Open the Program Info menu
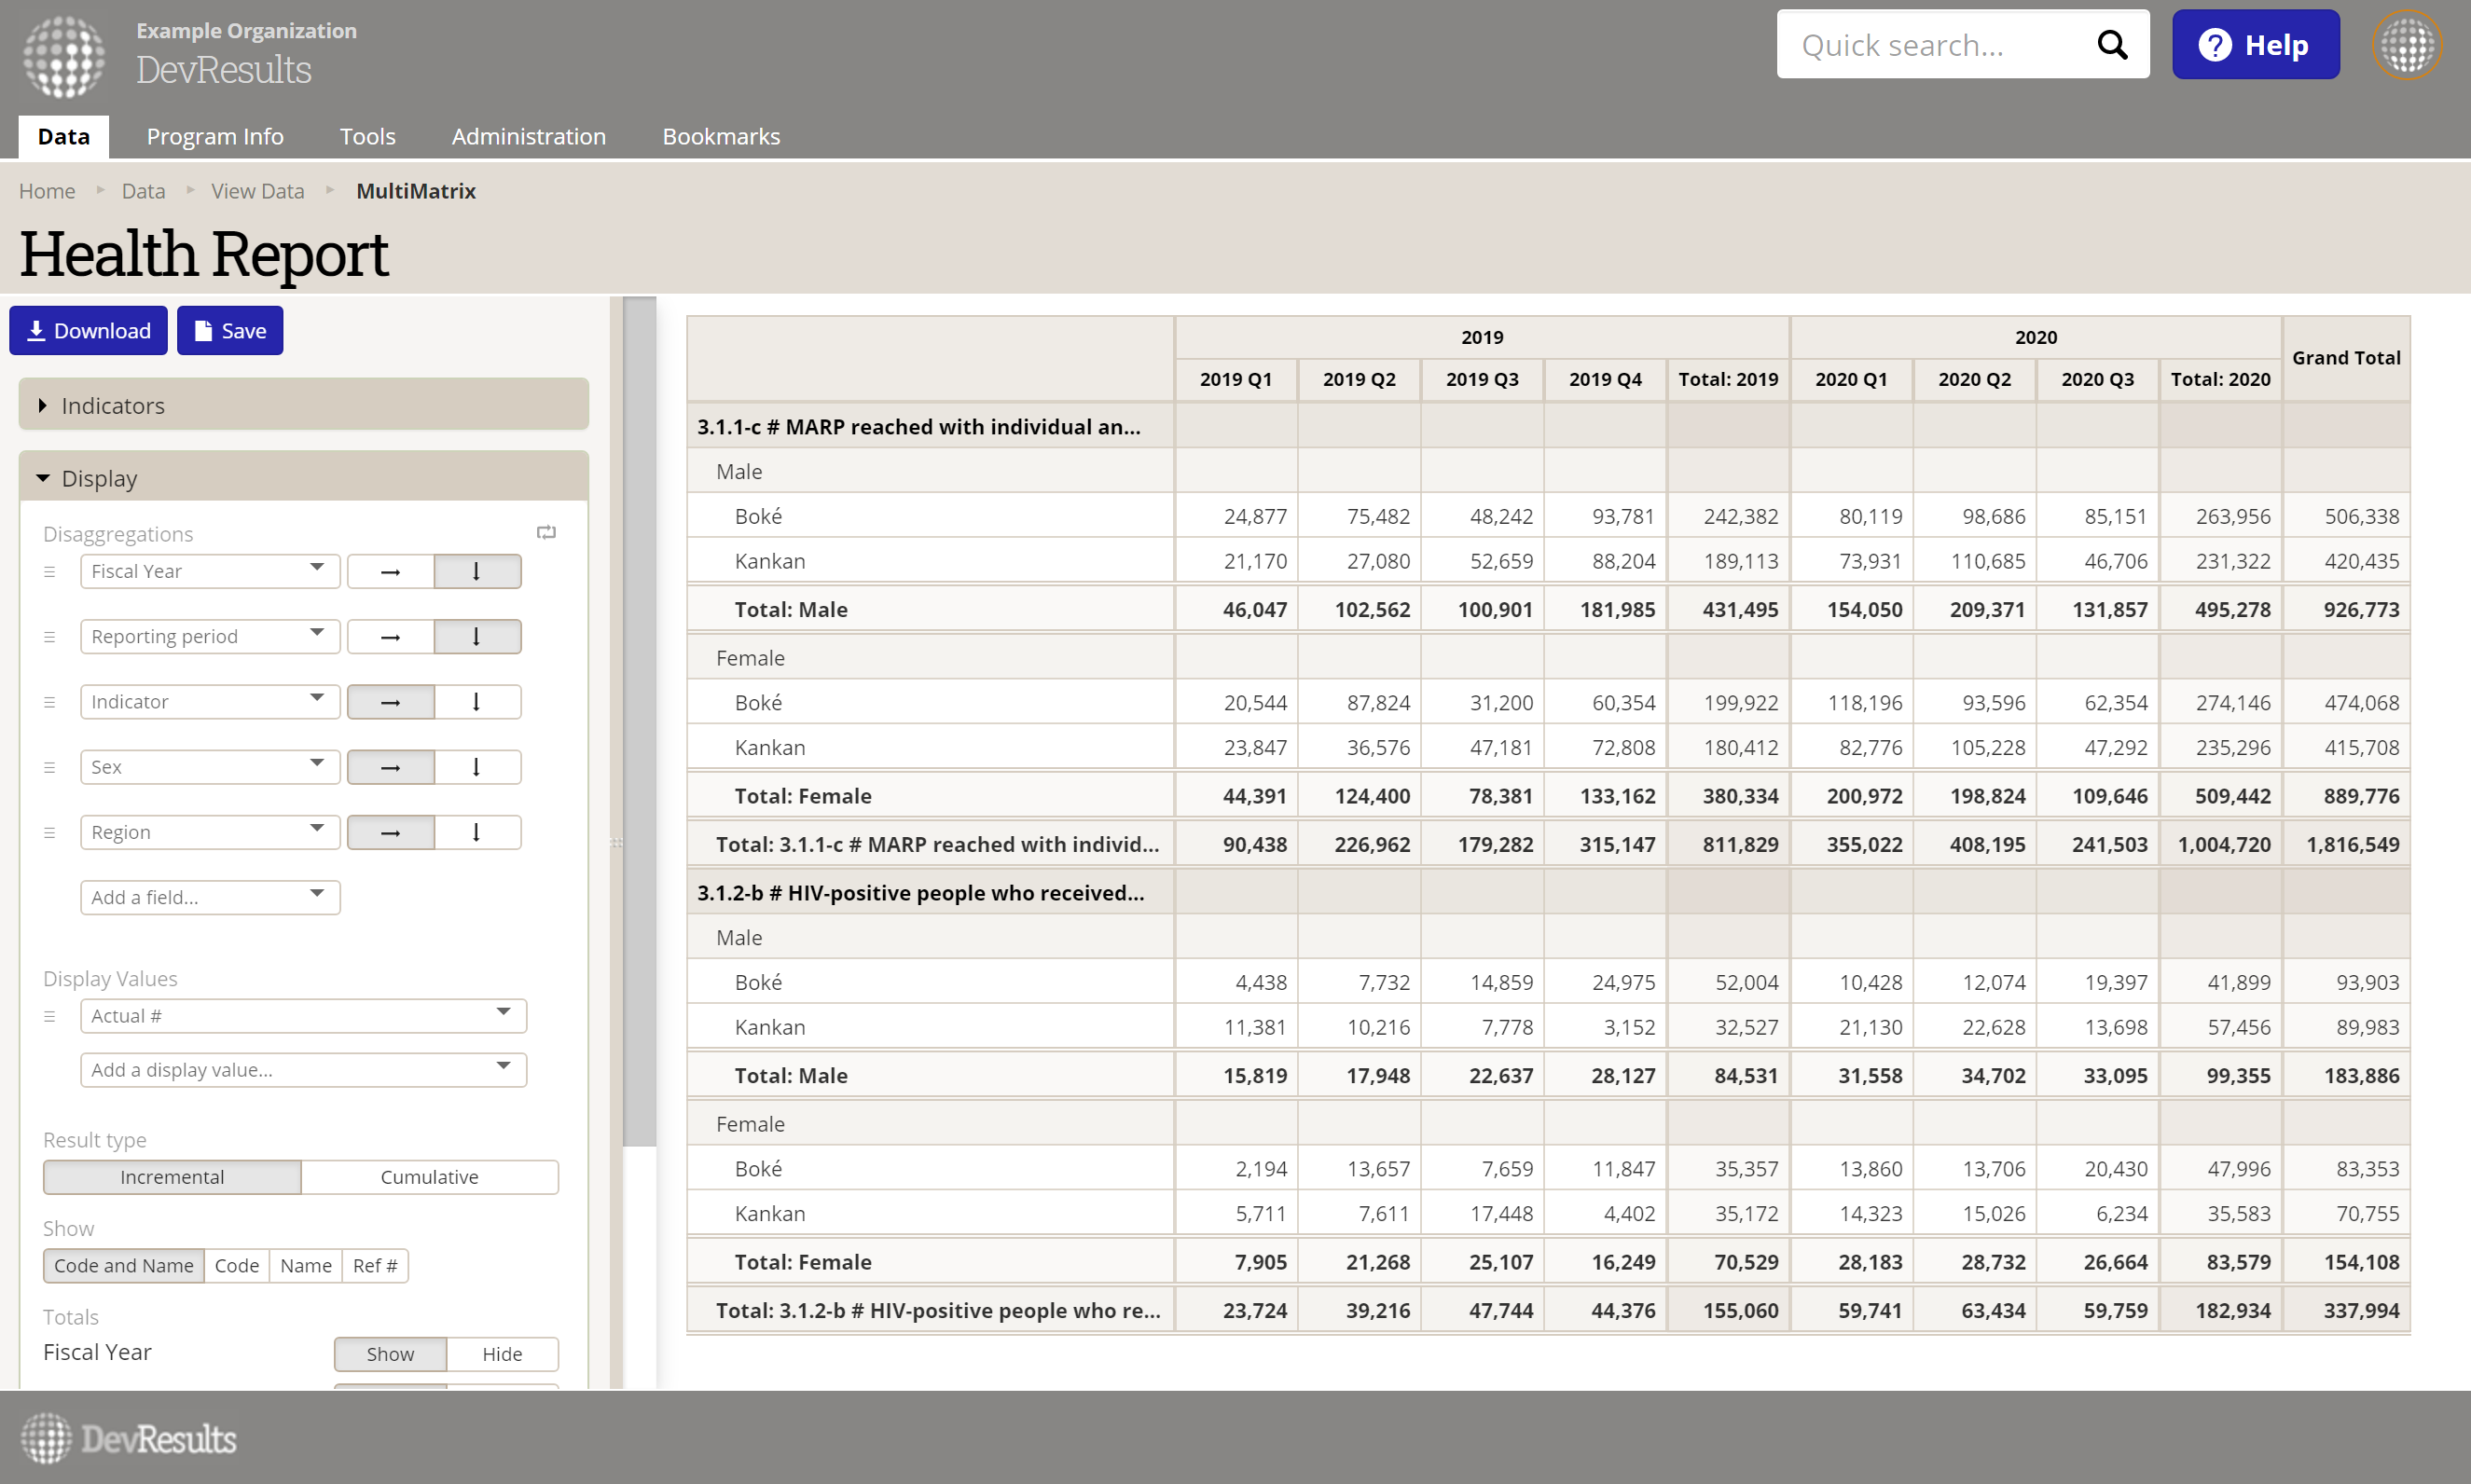 coord(215,136)
